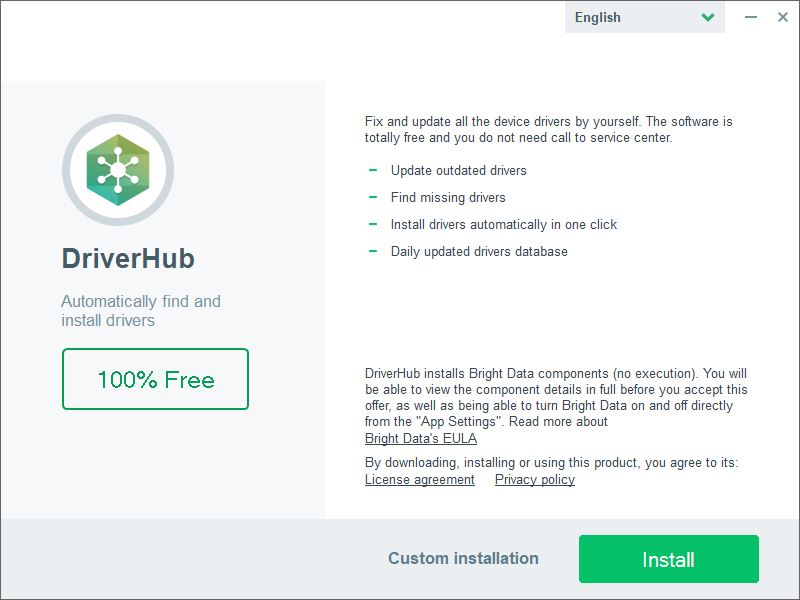Click 'Find missing drivers' feature text
This screenshot has height=600, width=800.
448,197
